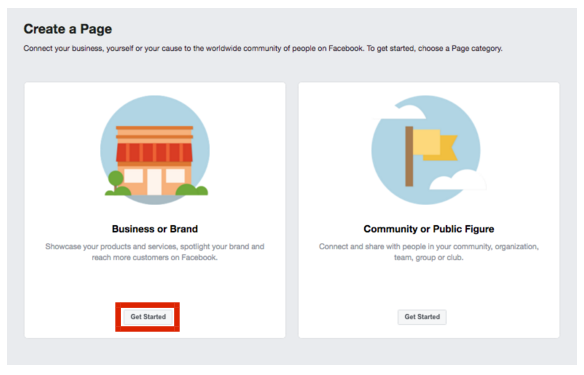This screenshot has width=584, height=375.
Task: Click the white cloud below the flag
Action: coord(458,180)
